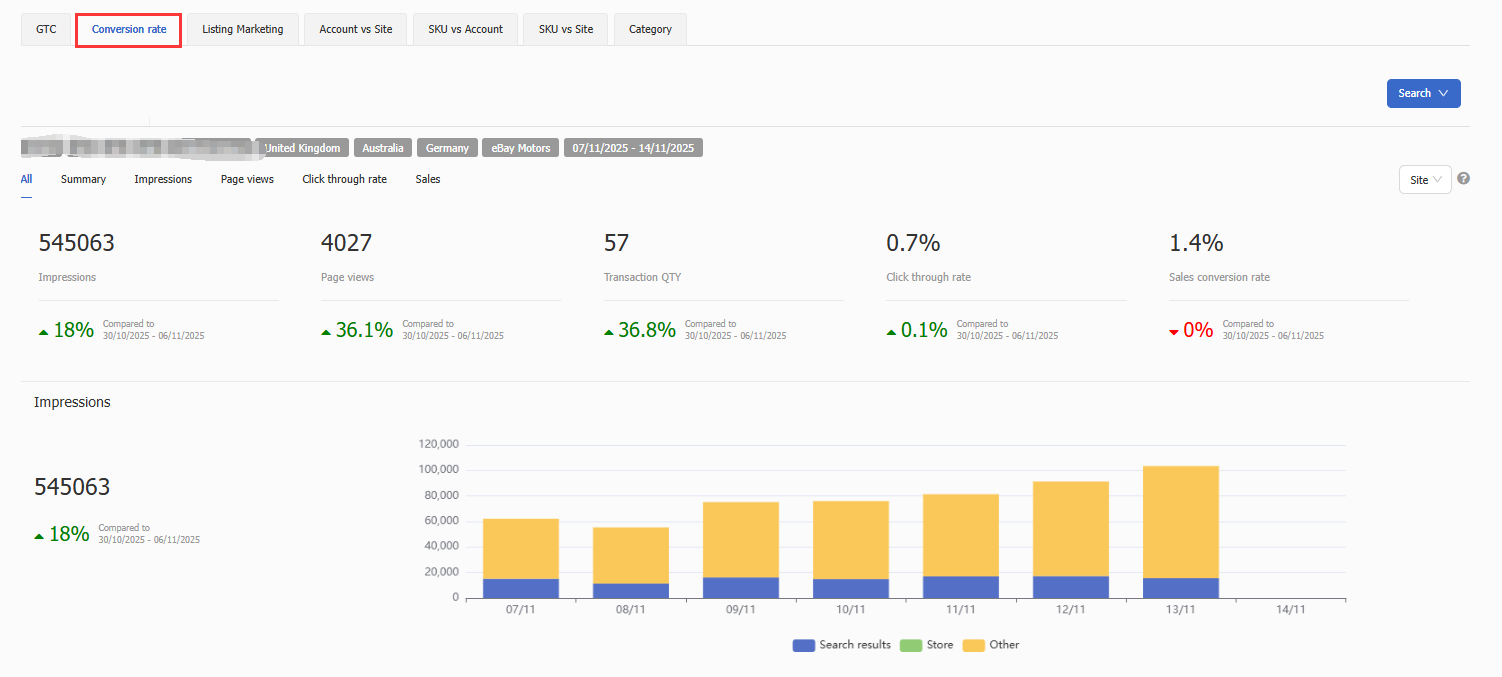This screenshot has width=1502, height=677.
Task: Toggle Search results legend series
Action: 842,645
